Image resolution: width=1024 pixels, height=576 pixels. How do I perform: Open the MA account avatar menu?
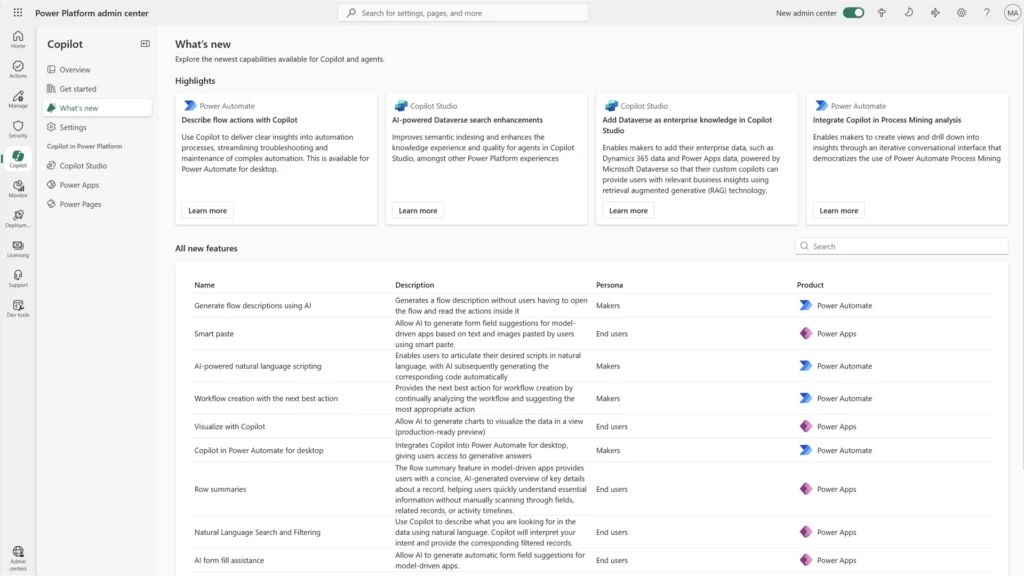tap(1011, 13)
